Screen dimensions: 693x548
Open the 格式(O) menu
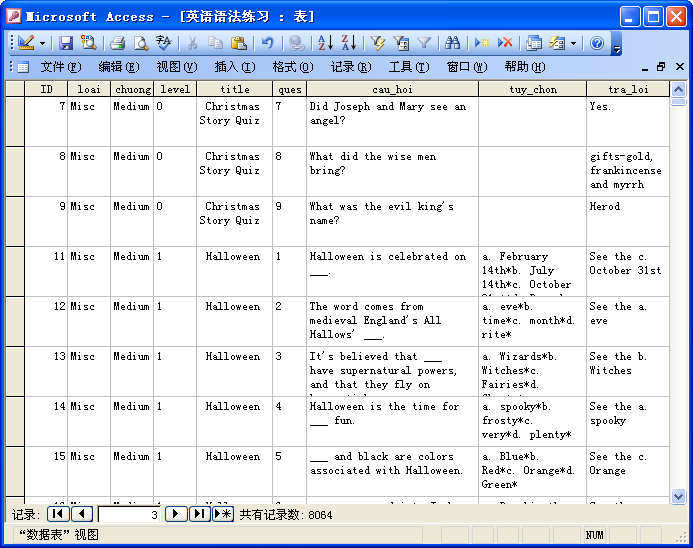[x=293, y=67]
